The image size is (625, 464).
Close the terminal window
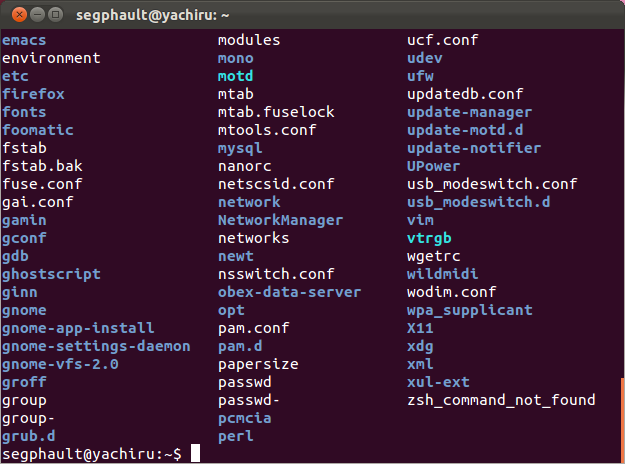pyautogui.click(x=19, y=15)
